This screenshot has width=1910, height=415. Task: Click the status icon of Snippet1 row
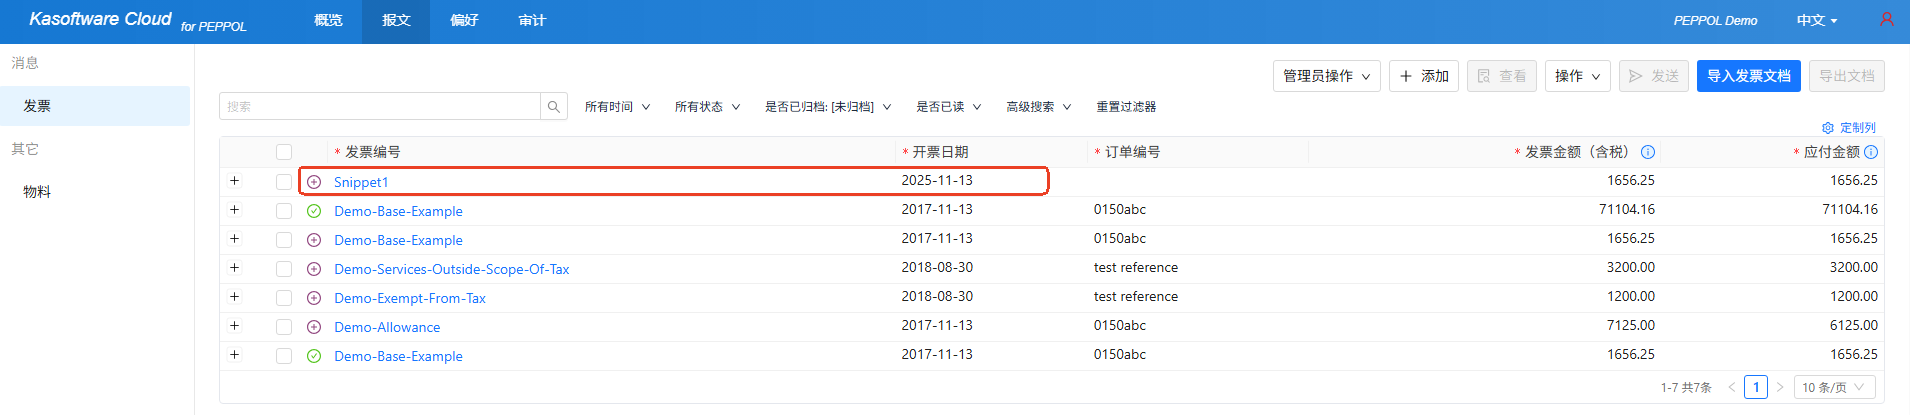click(314, 182)
